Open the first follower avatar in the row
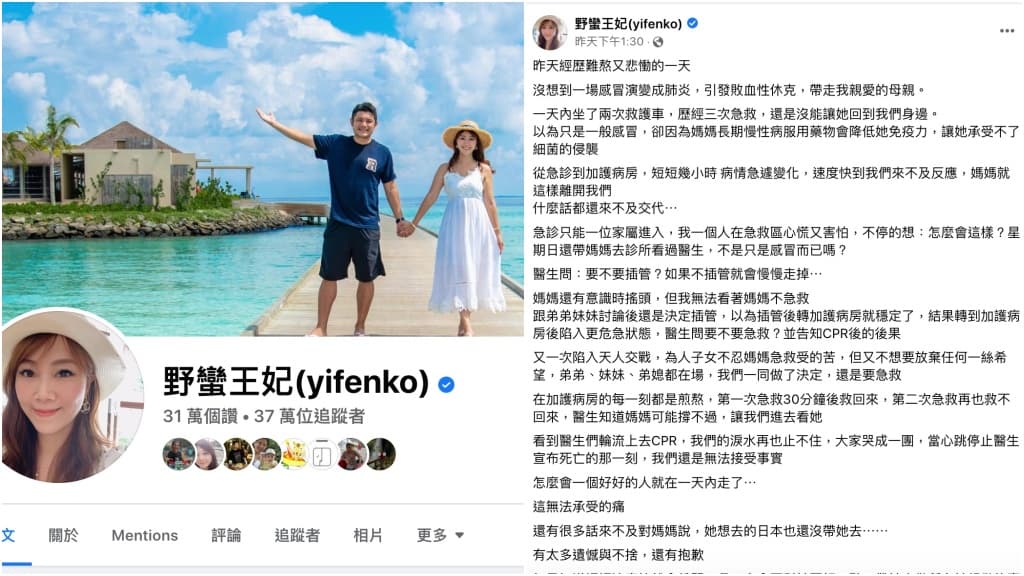Viewport: 1024px width, 576px height. (x=178, y=454)
